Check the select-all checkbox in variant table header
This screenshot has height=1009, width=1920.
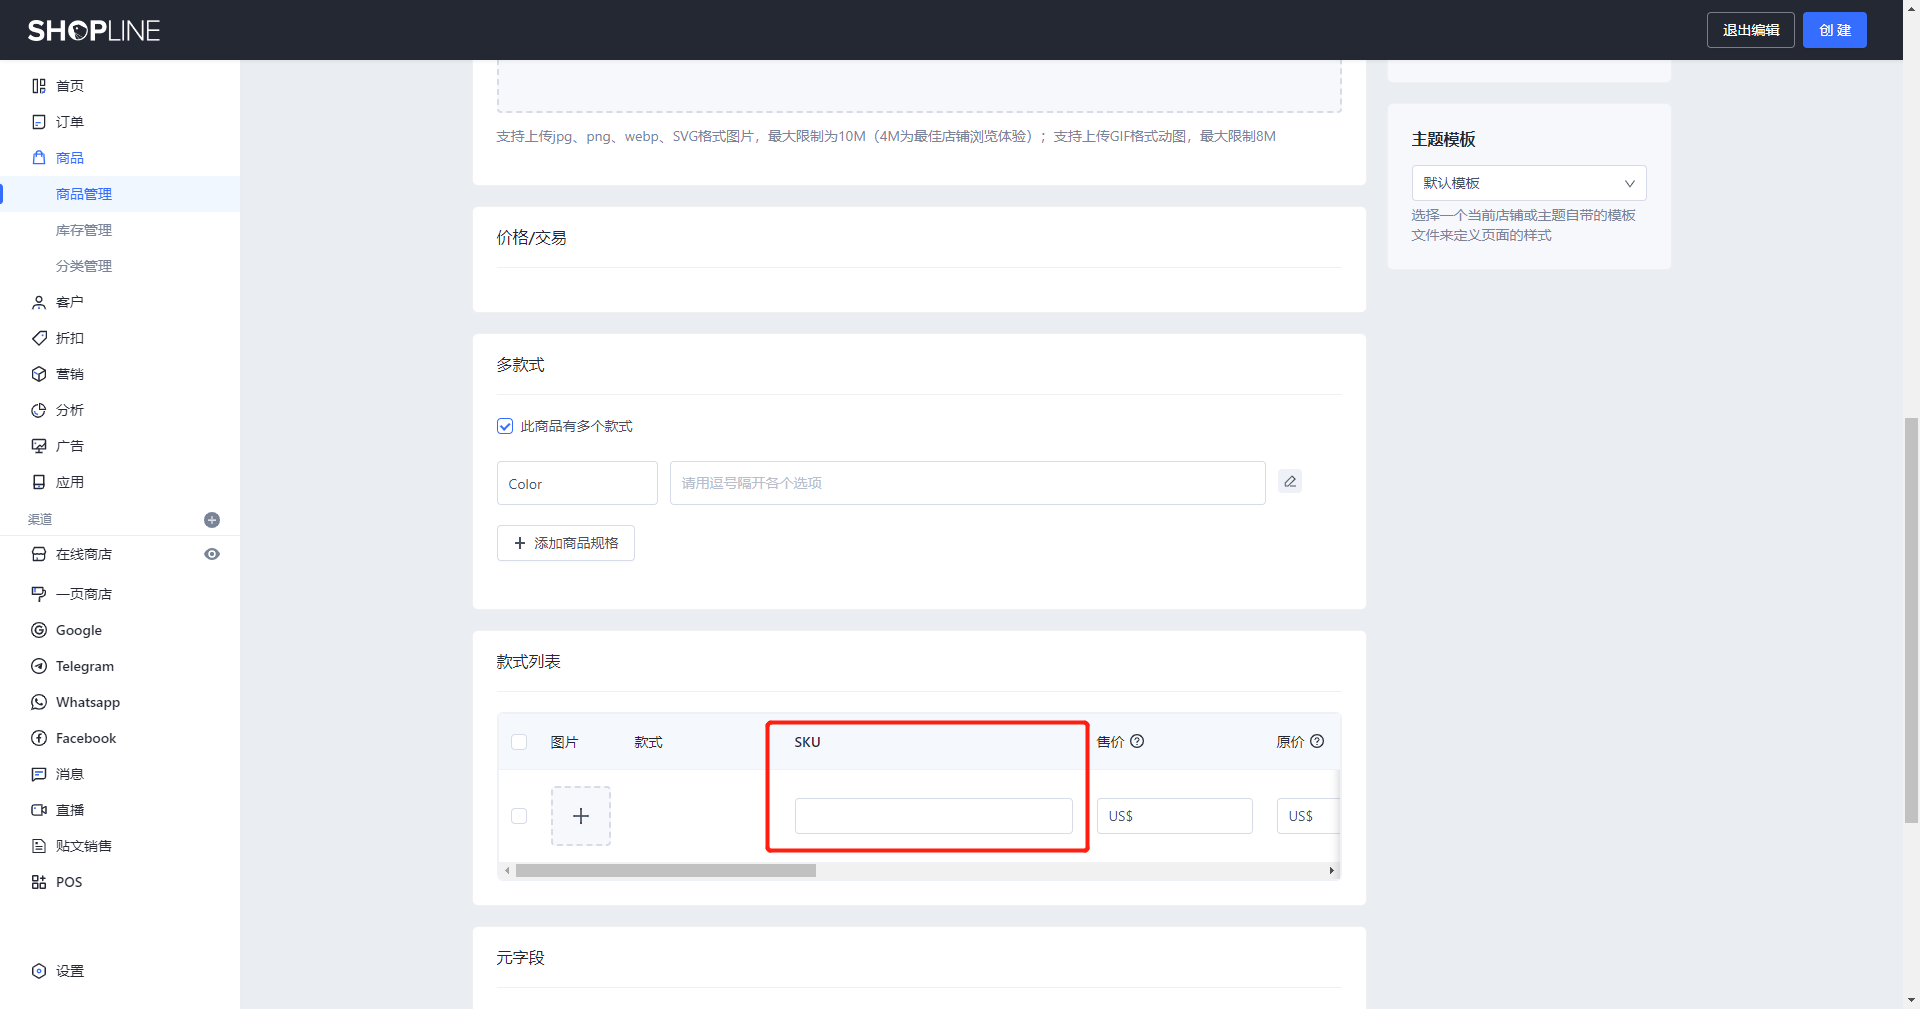(x=519, y=742)
